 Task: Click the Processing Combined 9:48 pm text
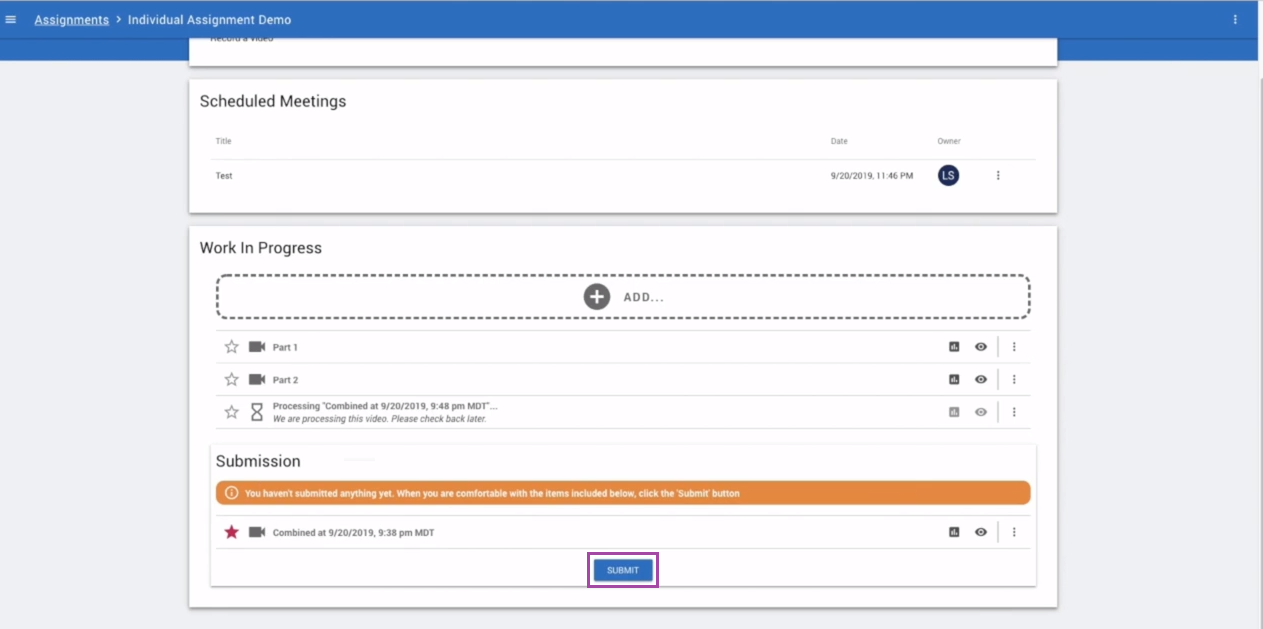pos(385,406)
